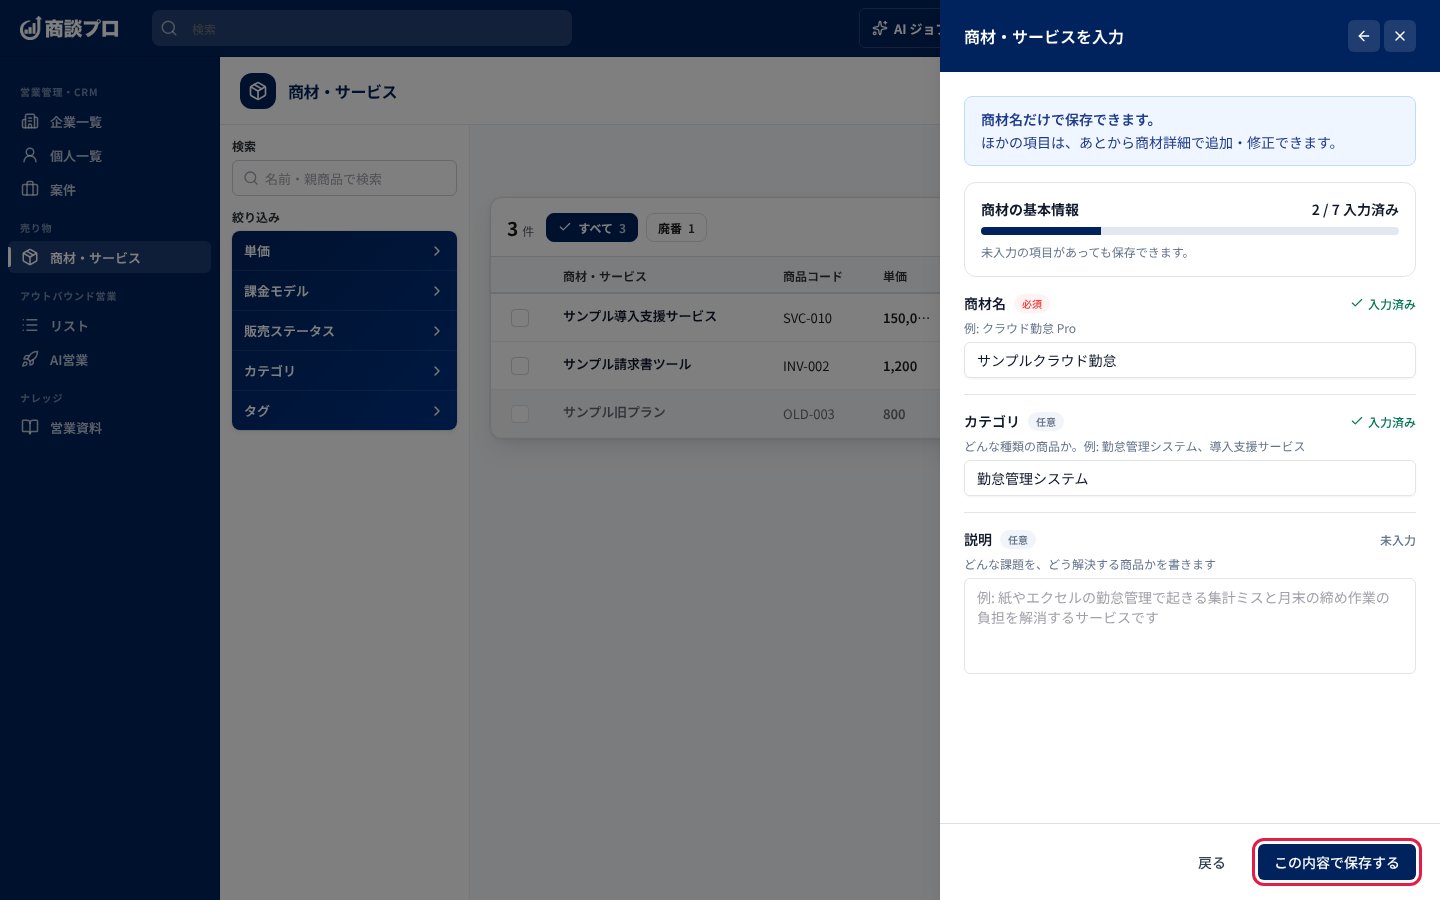
Task: Click the AI営業 rocket icon
Action: pos(30,360)
